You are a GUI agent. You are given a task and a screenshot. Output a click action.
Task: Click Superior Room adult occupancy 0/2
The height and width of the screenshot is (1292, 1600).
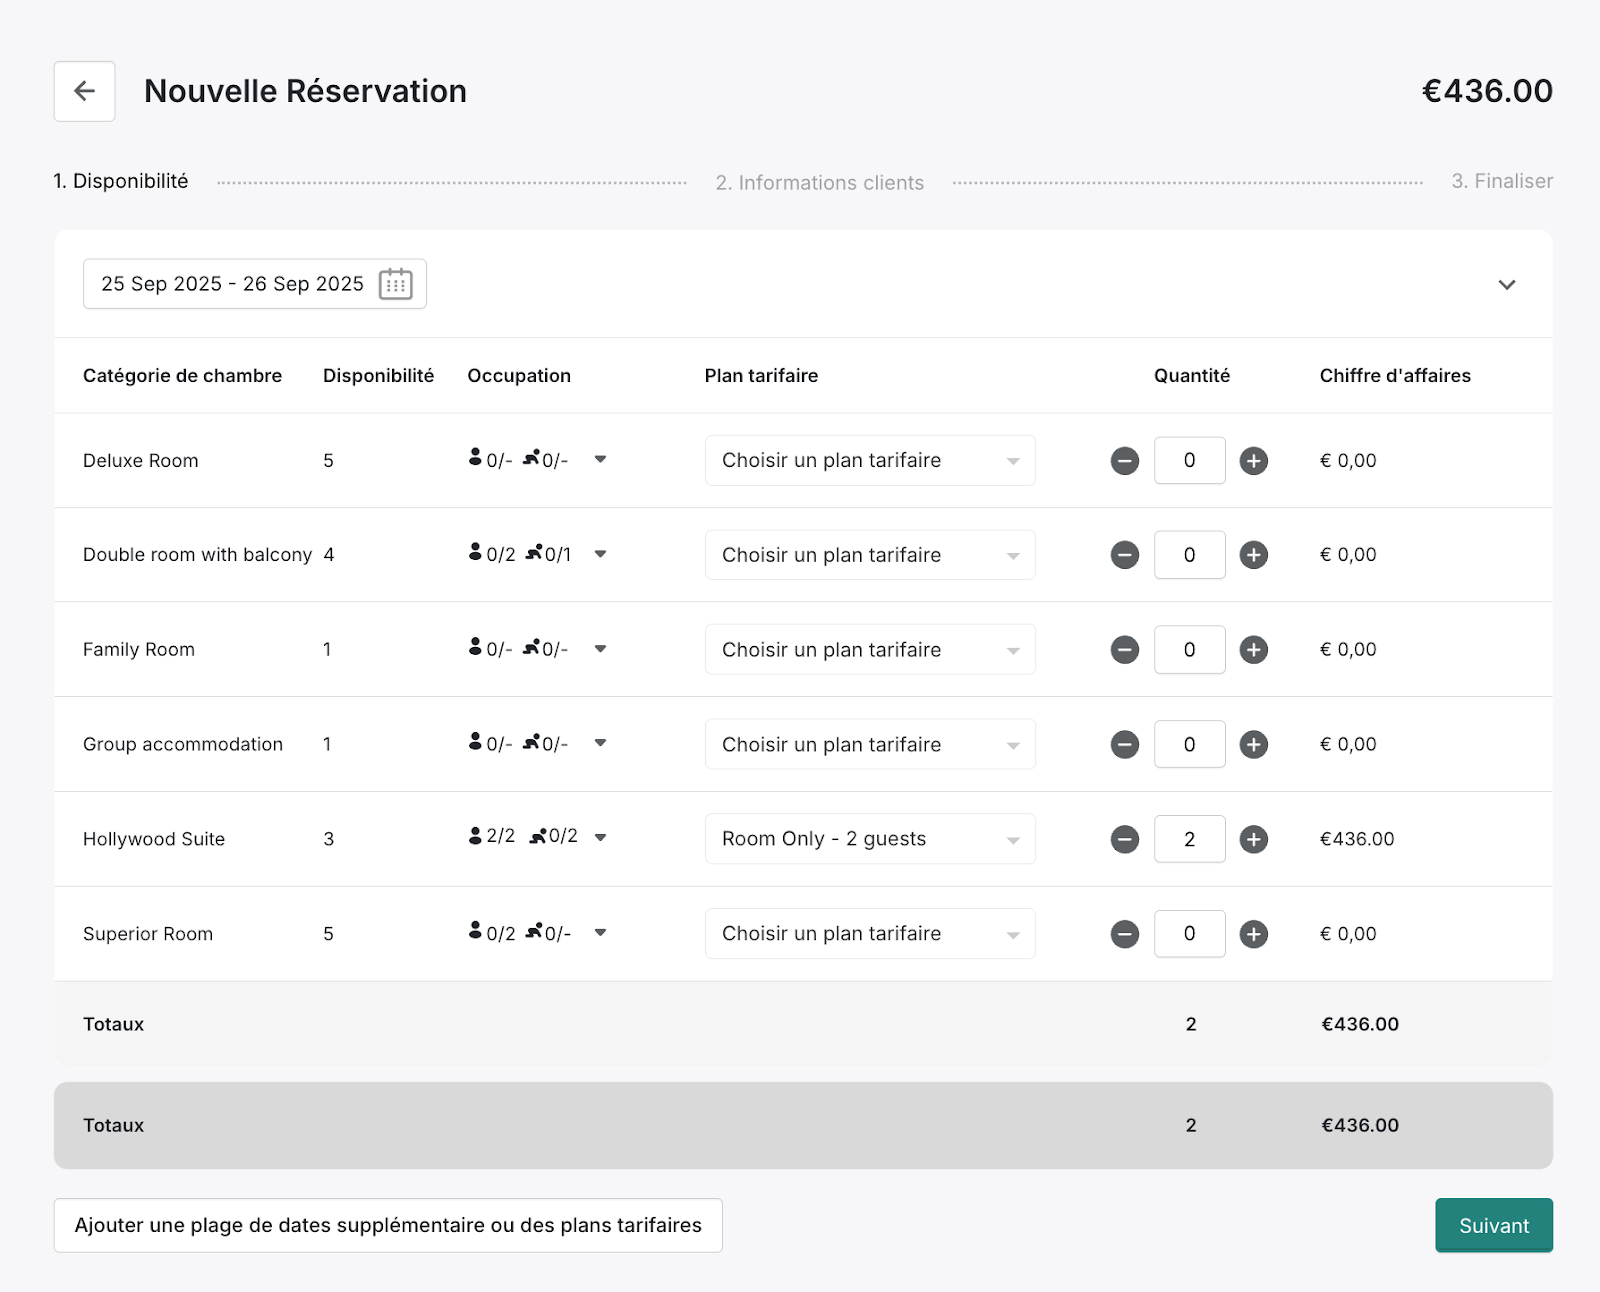(x=491, y=932)
